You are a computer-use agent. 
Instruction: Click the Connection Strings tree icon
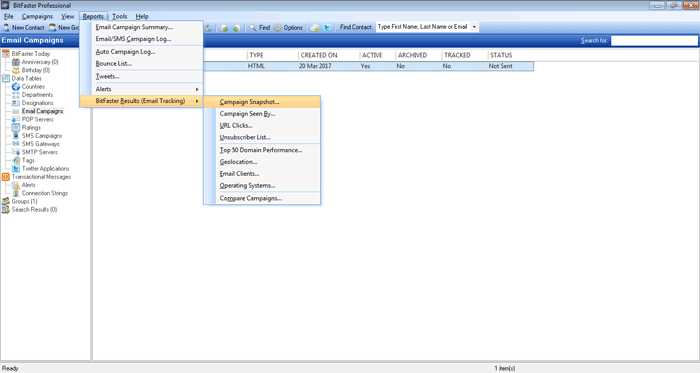16,193
